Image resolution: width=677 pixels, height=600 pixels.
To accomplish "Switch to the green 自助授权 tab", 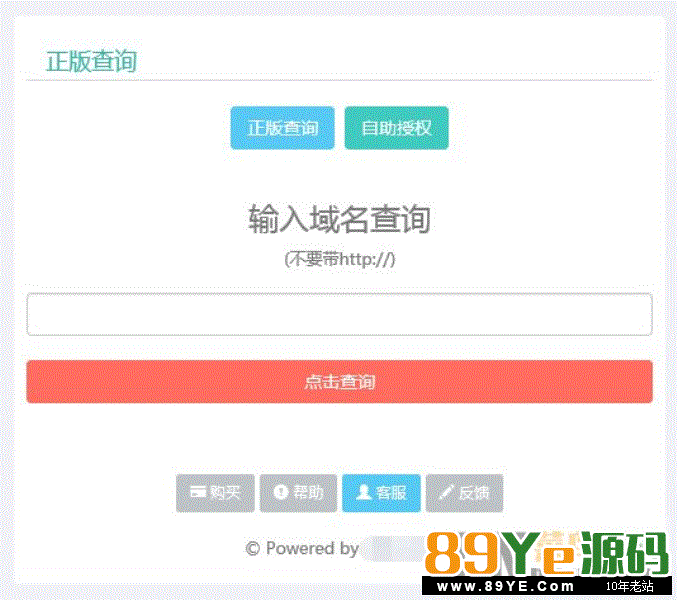I will 396,128.
